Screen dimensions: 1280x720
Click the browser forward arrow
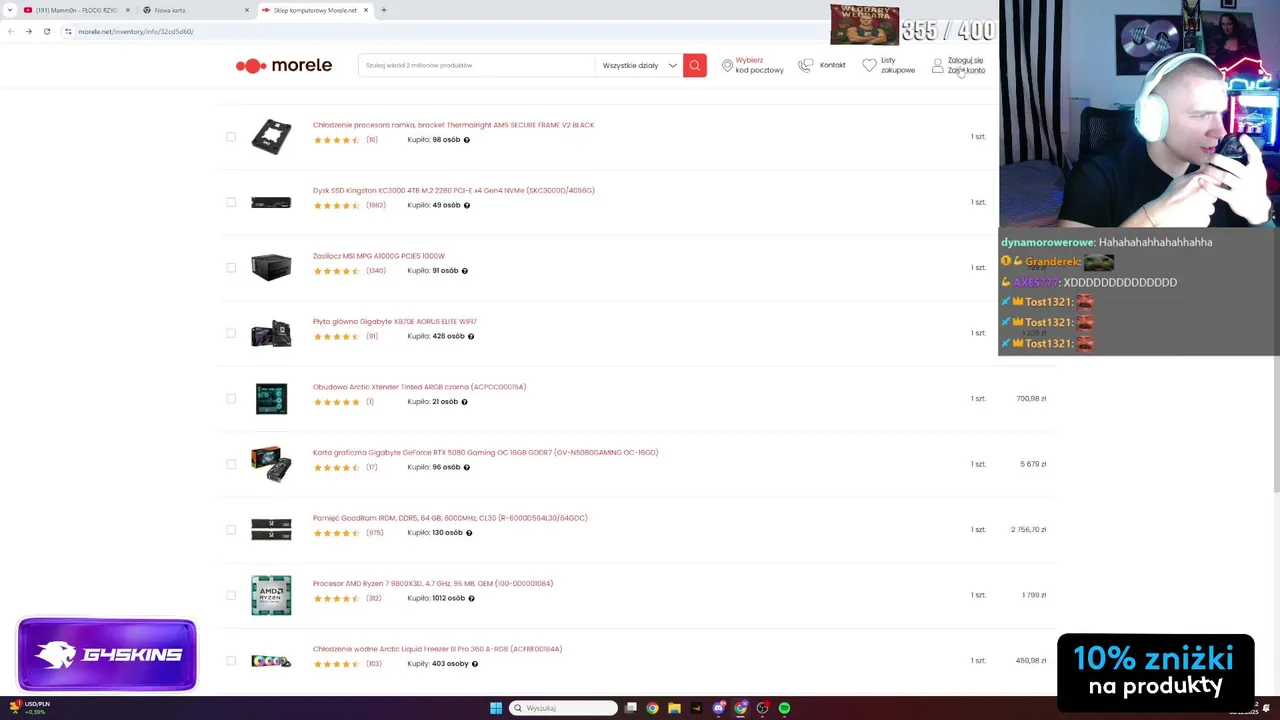click(x=29, y=31)
